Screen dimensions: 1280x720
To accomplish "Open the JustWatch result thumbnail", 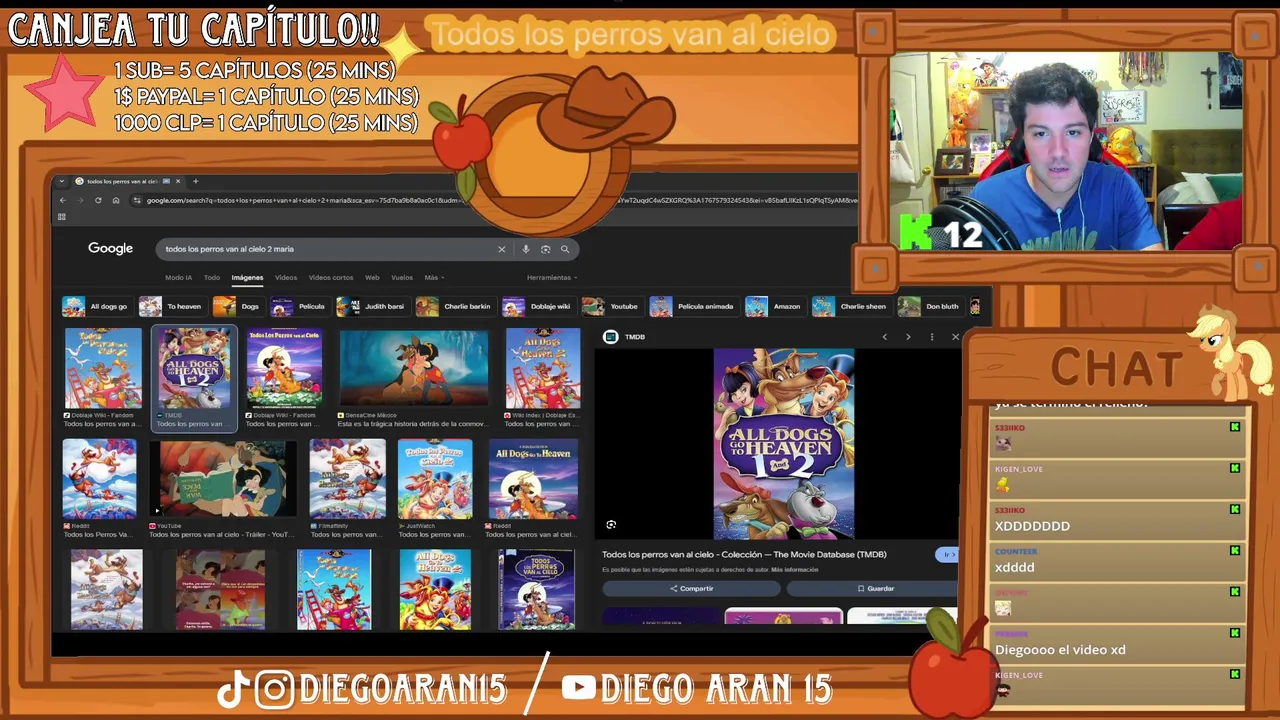I will pos(435,478).
